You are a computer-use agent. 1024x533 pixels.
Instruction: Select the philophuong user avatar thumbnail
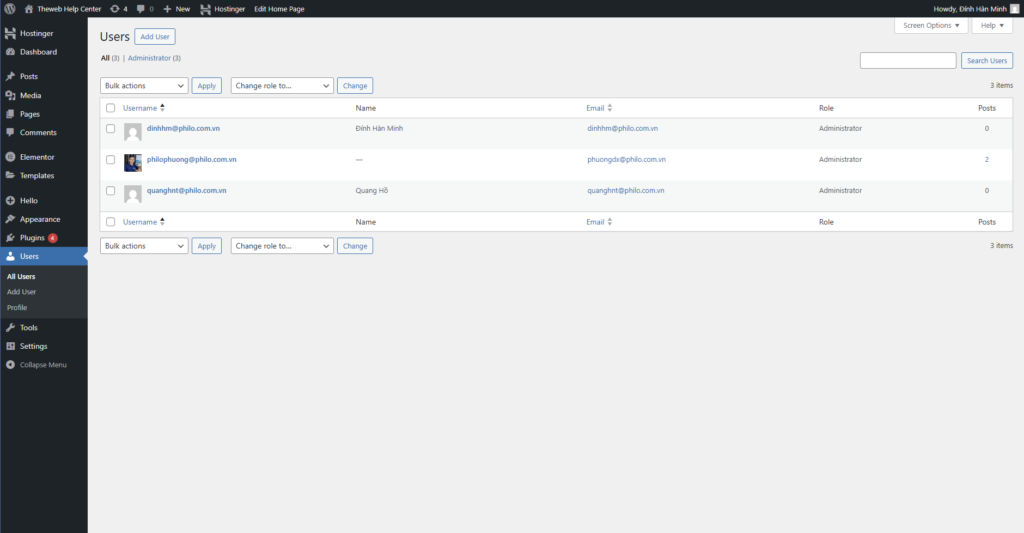click(x=132, y=162)
